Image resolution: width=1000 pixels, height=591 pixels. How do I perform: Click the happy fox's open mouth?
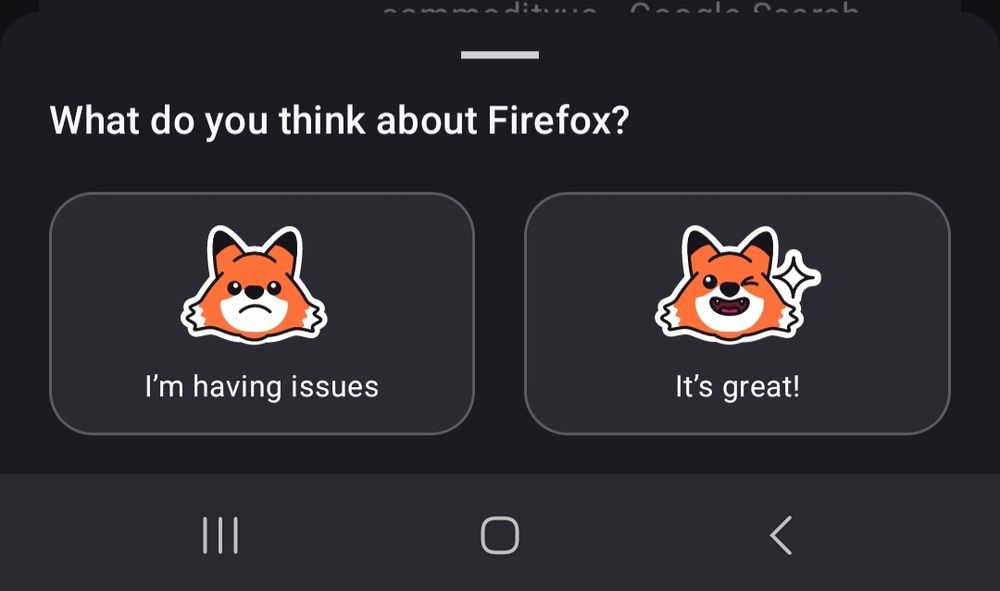pos(730,306)
